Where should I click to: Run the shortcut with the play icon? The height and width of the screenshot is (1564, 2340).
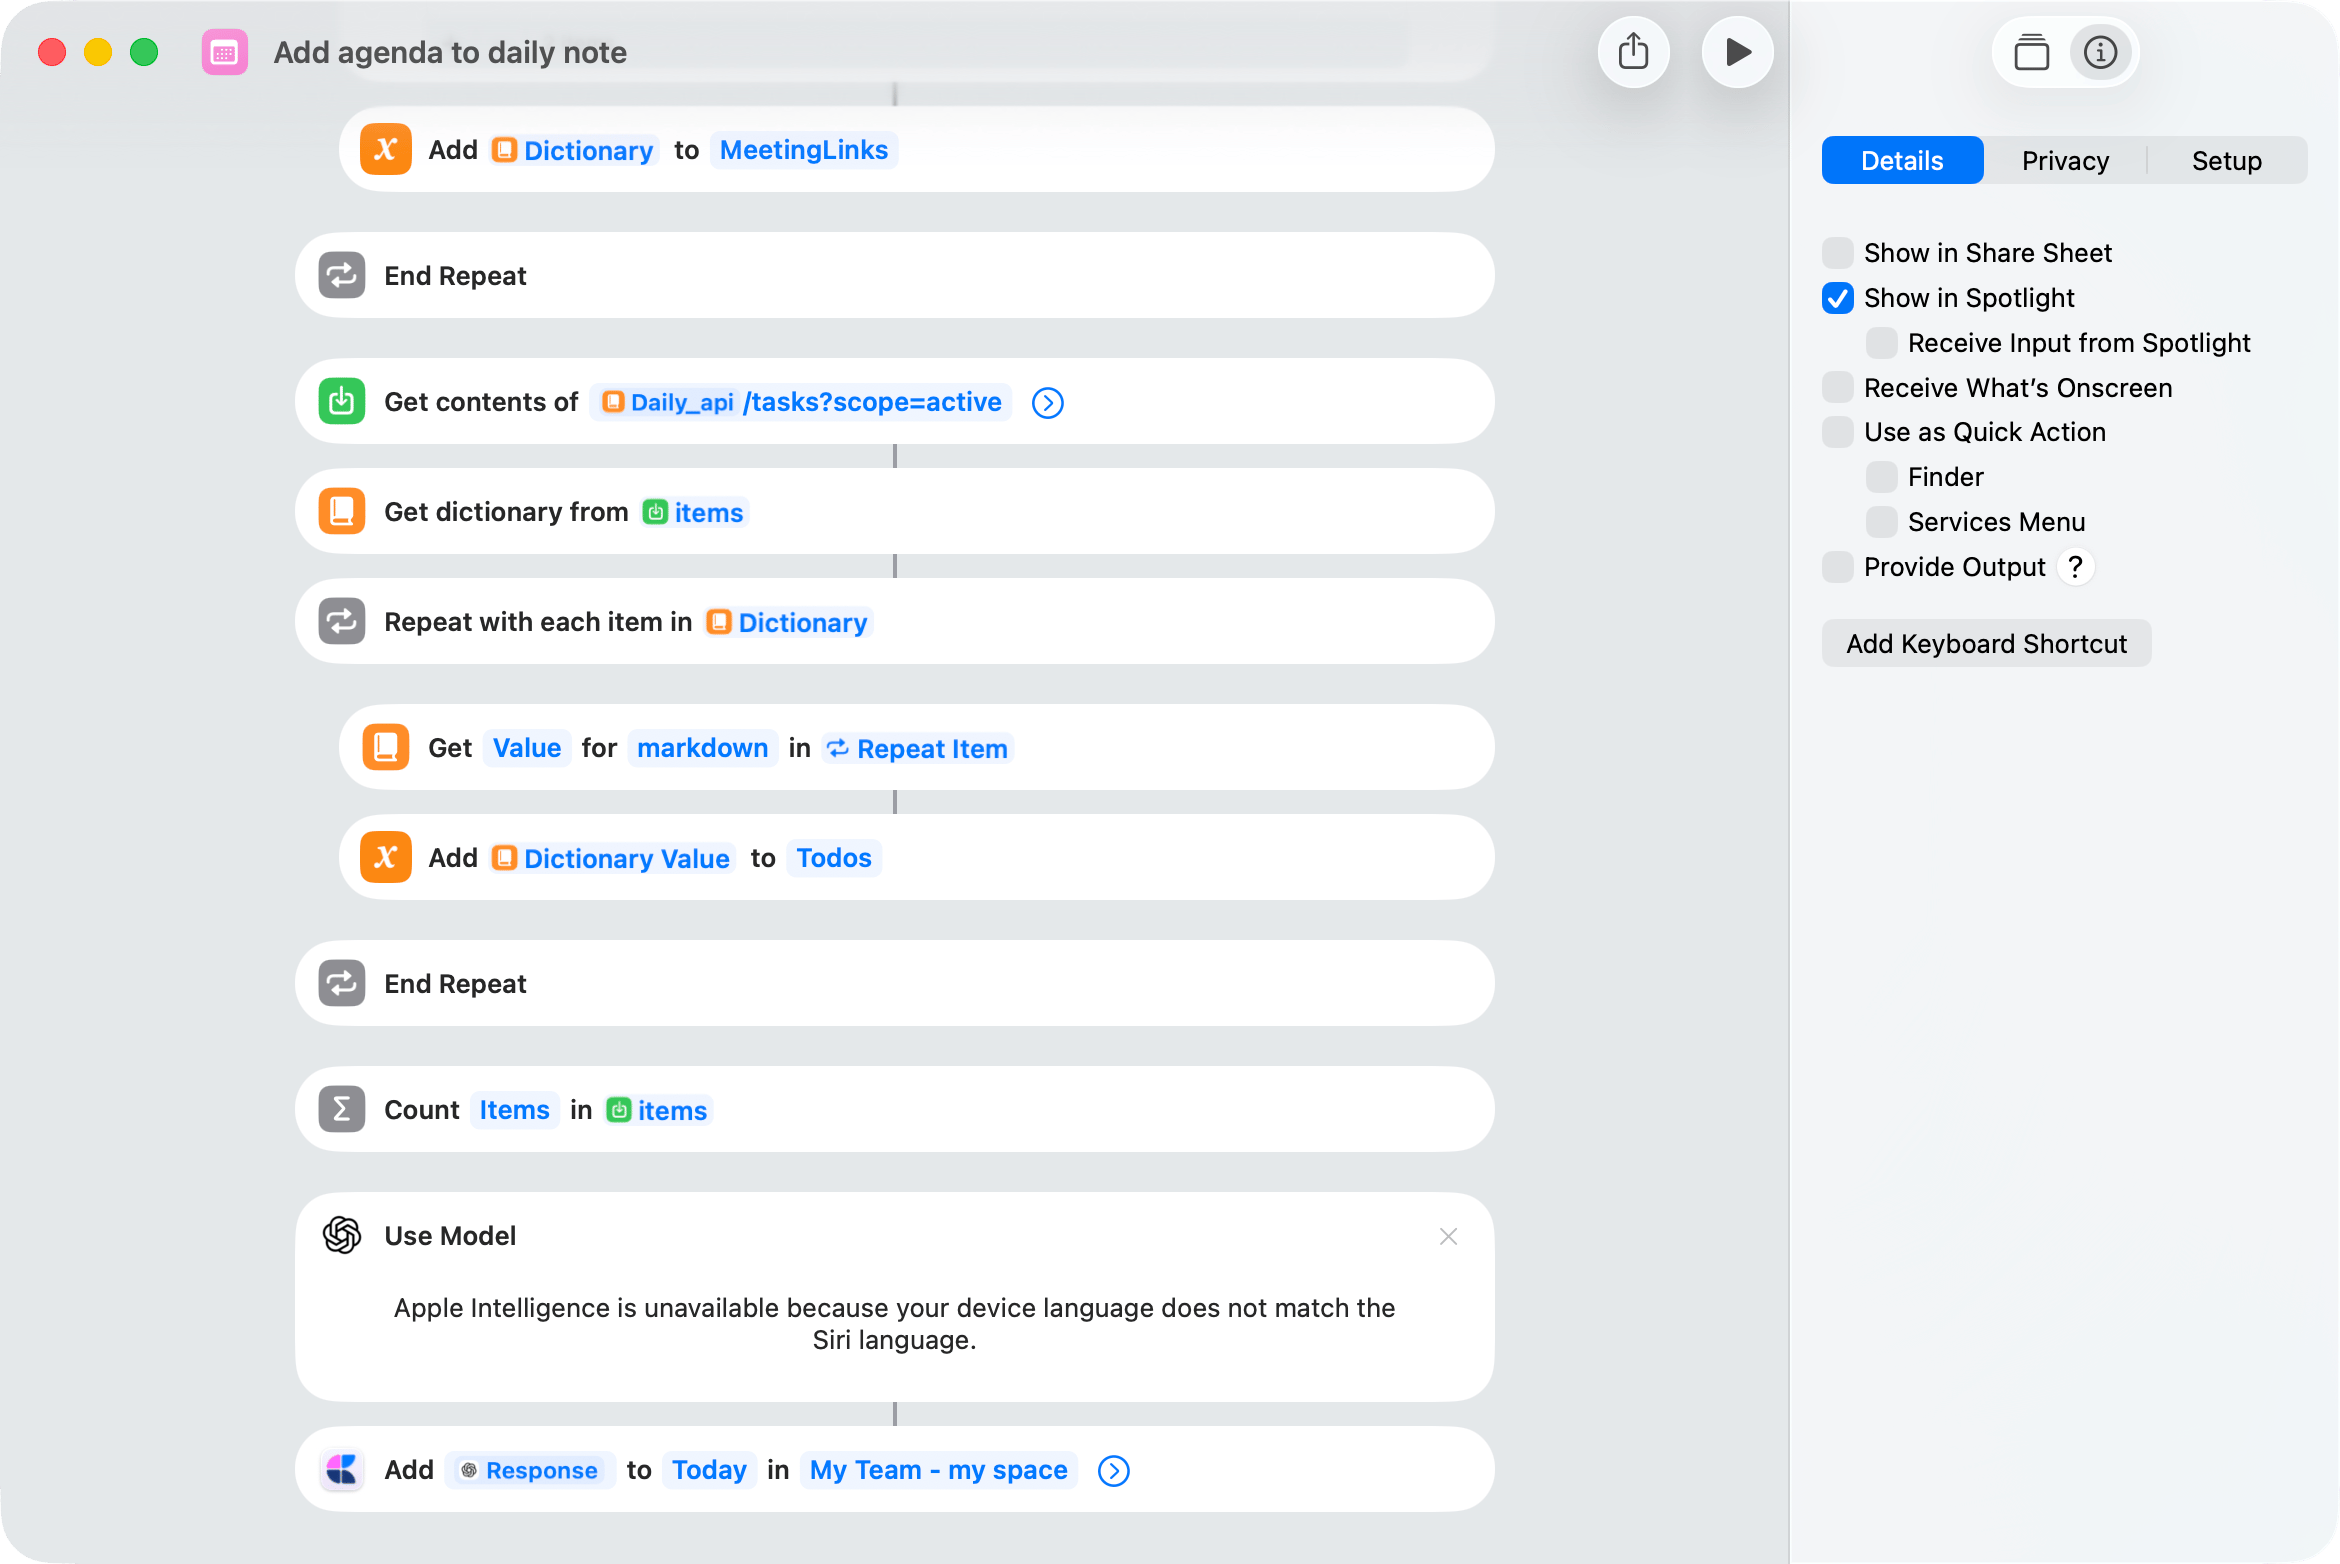pyautogui.click(x=1737, y=51)
